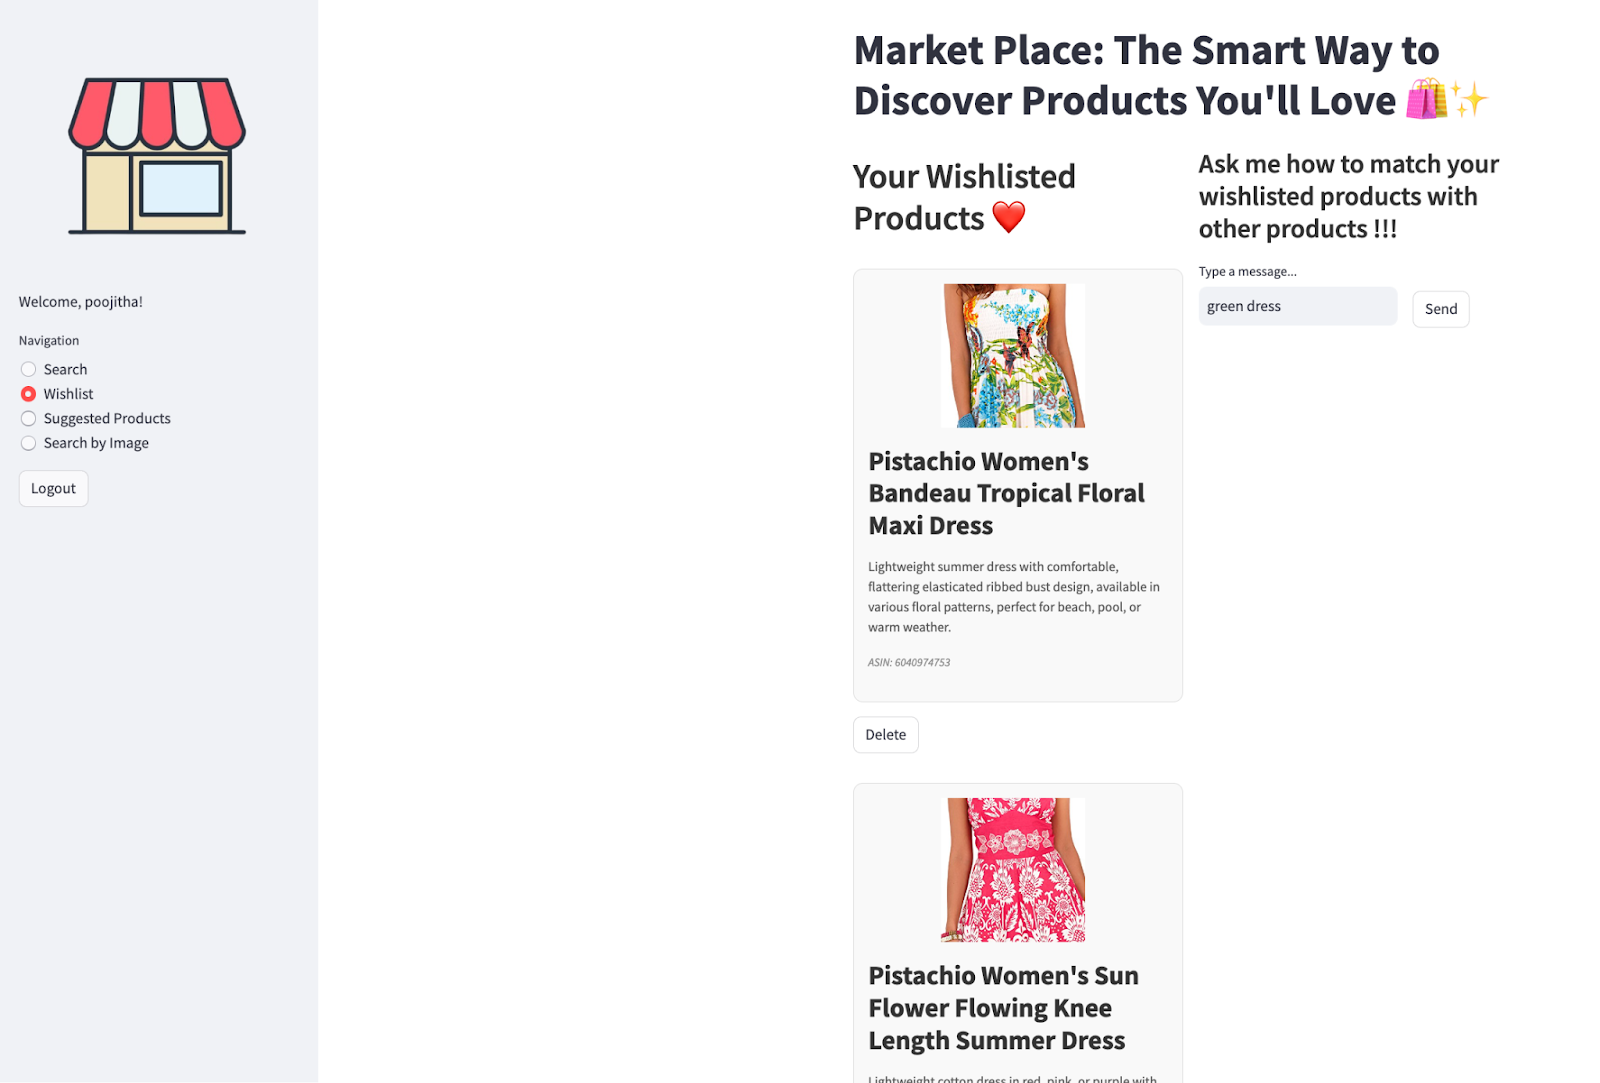
Task: Click the lightweight summer dress description text
Action: coord(1013,597)
